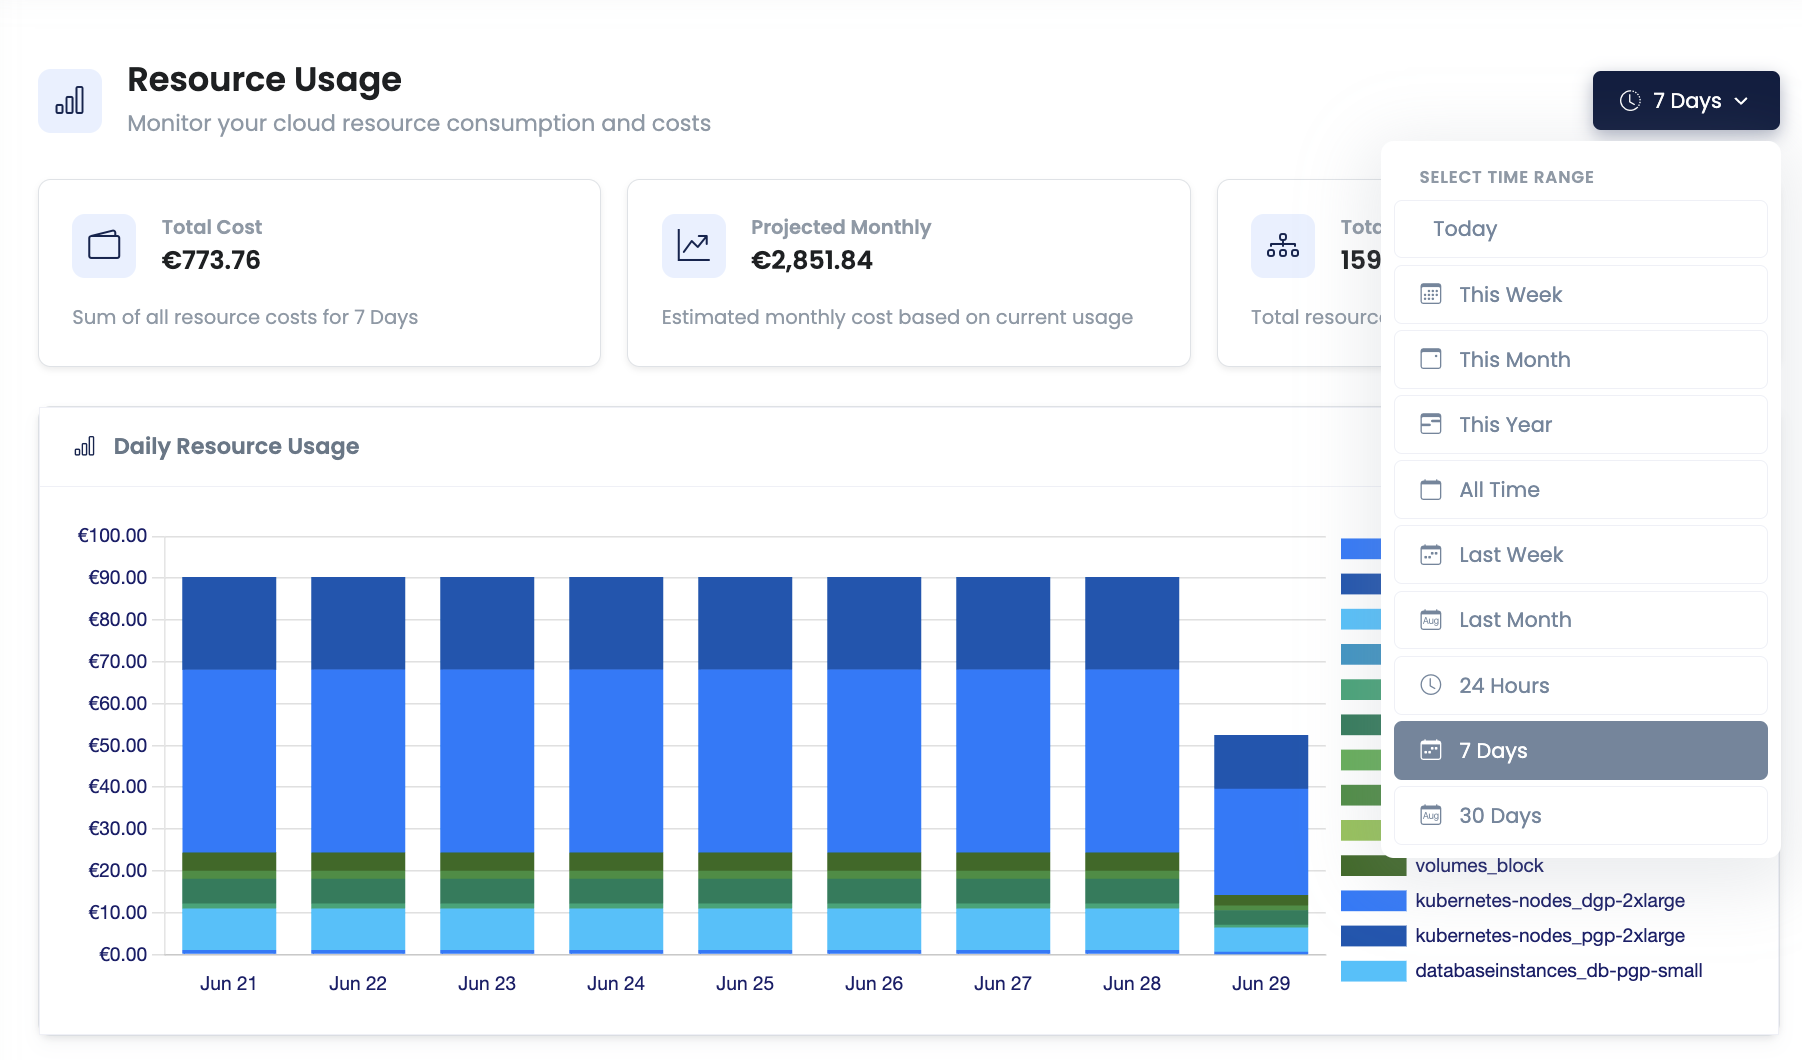Screen dimensions: 1802x1060
Task: Click the clock icon beside 24 Hours
Action: 1430,685
